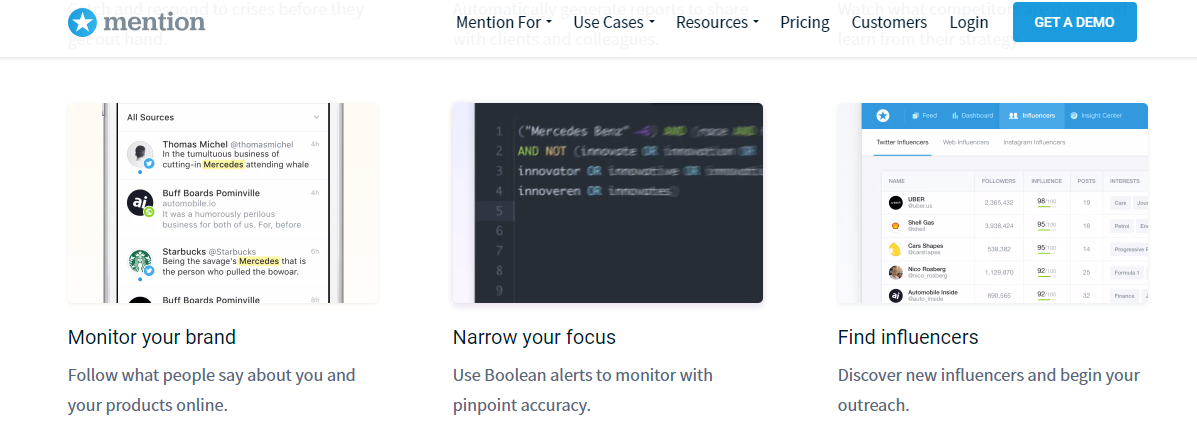The height and width of the screenshot is (428, 1197).
Task: Click the UBER avatar icon in table
Action: (x=895, y=202)
